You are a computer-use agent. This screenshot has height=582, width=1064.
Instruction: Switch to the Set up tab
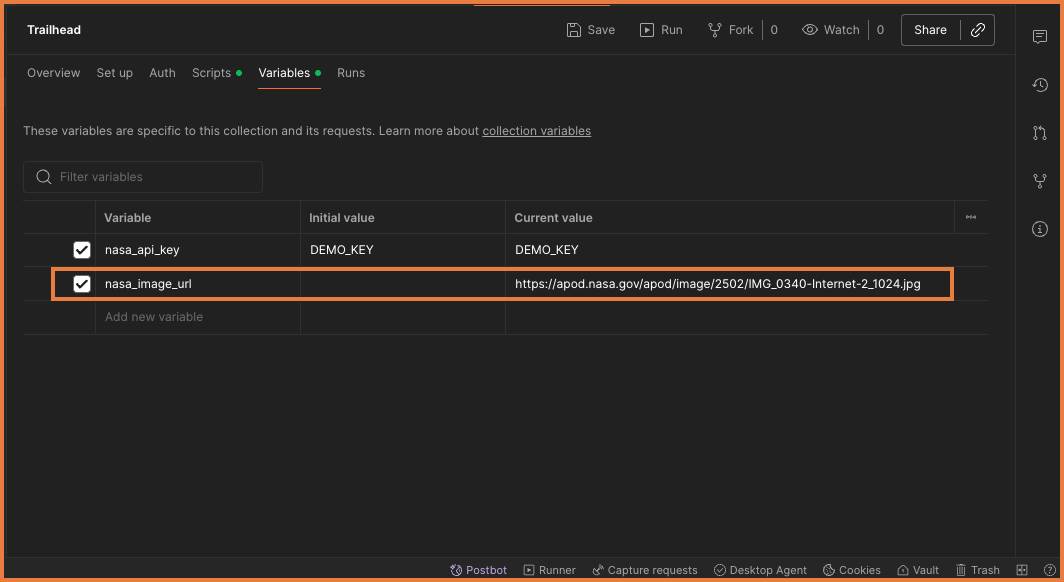115,73
